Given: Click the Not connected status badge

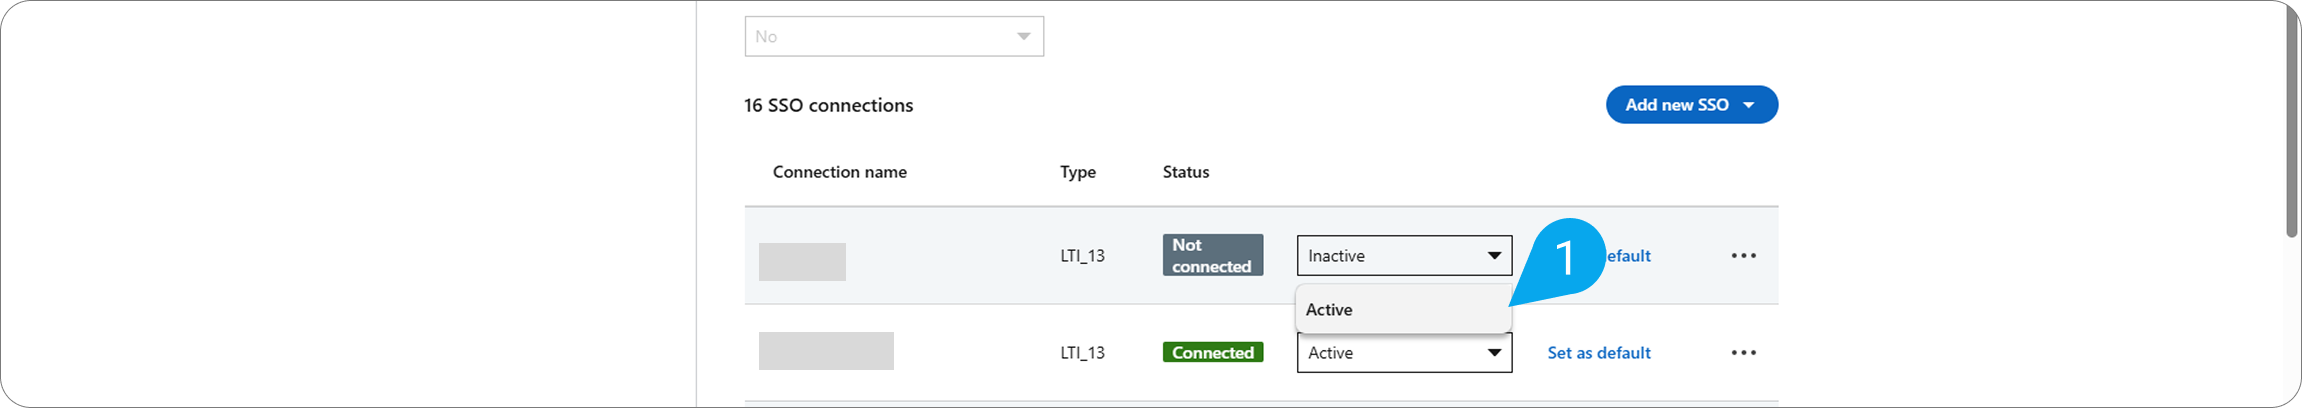Looking at the screenshot, I should (1212, 256).
